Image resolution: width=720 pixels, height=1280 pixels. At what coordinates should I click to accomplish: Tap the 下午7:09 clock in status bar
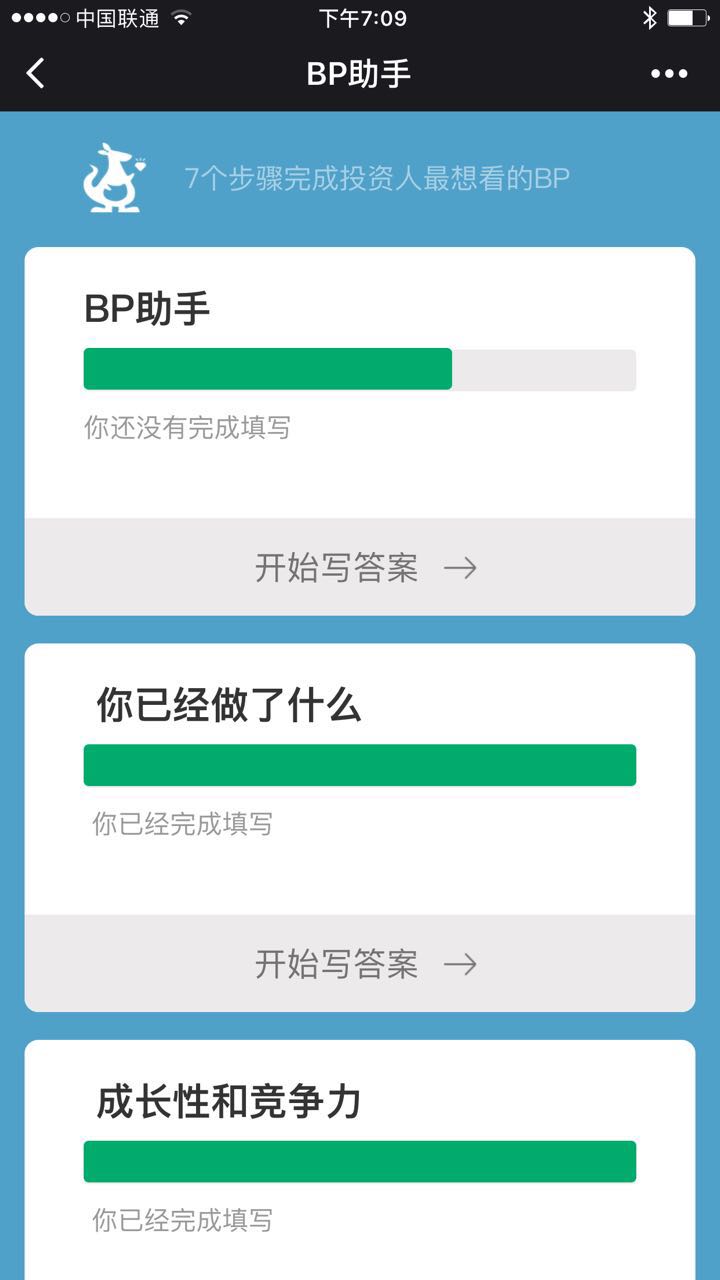click(x=362, y=18)
